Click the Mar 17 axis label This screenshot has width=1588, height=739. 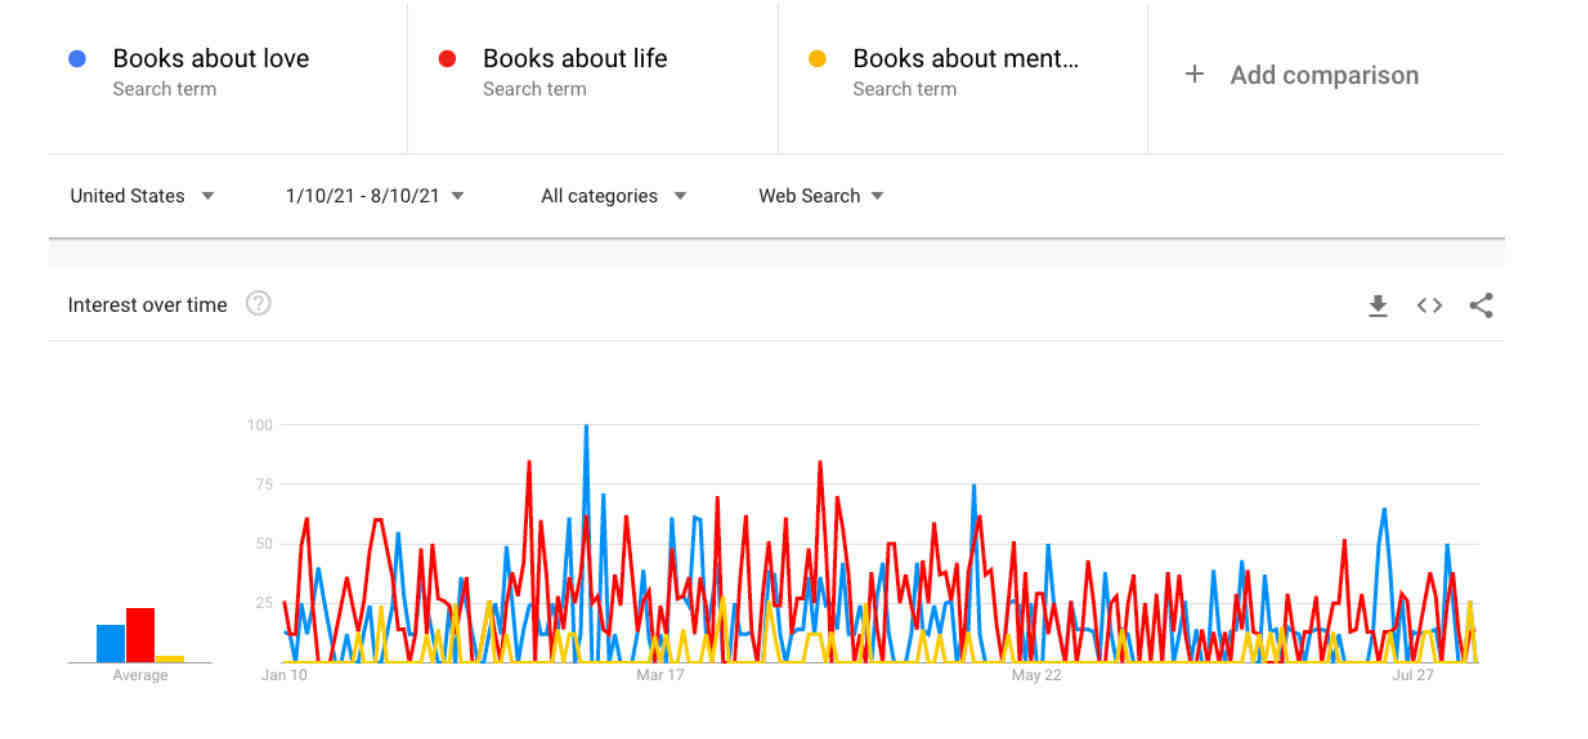[x=660, y=675]
